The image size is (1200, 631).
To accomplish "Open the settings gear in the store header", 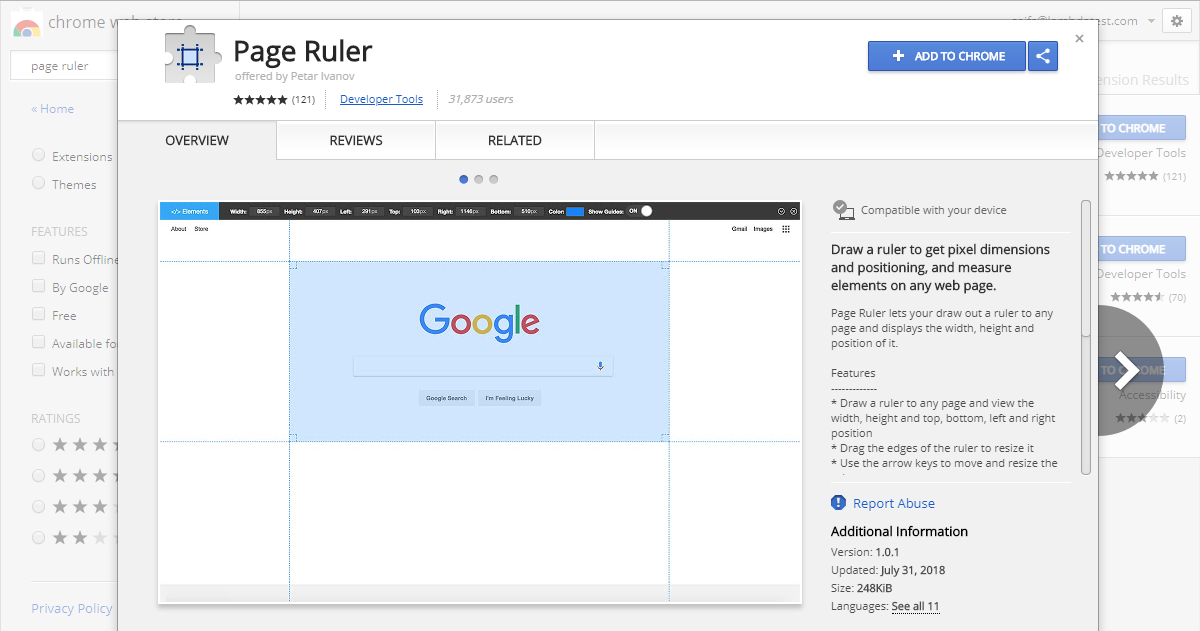I will 1176,21.
